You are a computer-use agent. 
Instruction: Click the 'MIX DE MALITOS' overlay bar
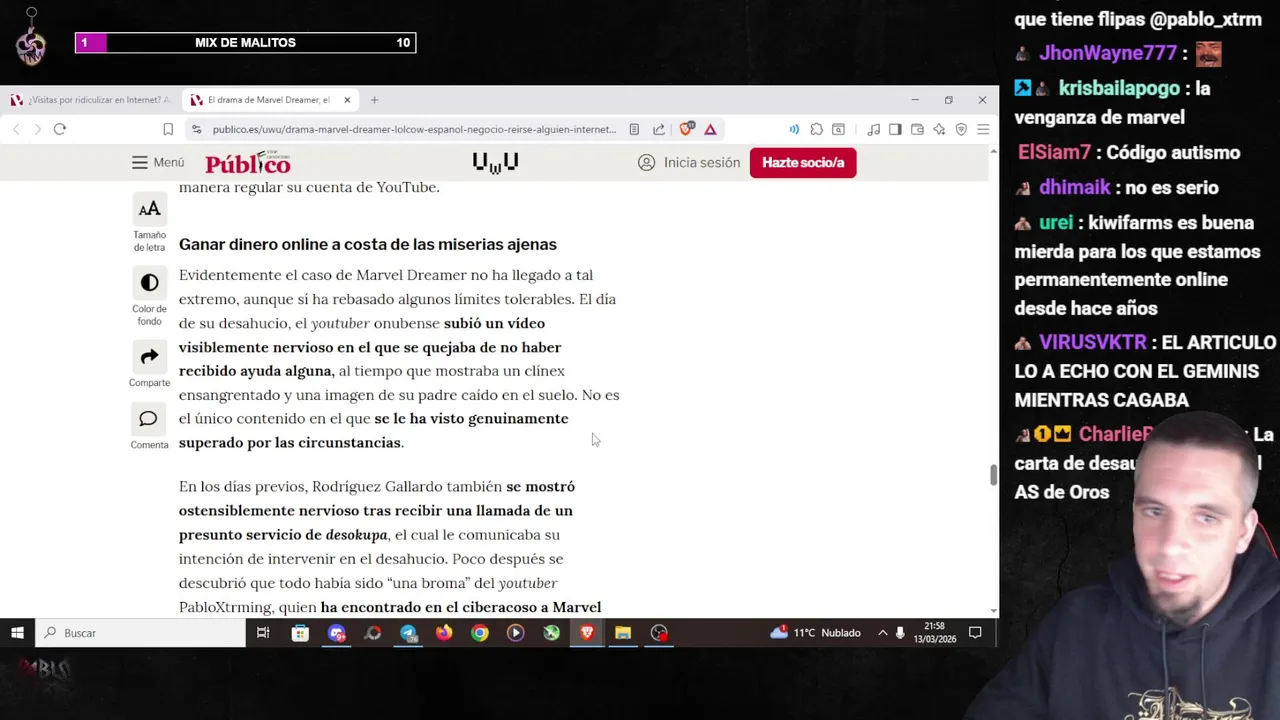(245, 42)
